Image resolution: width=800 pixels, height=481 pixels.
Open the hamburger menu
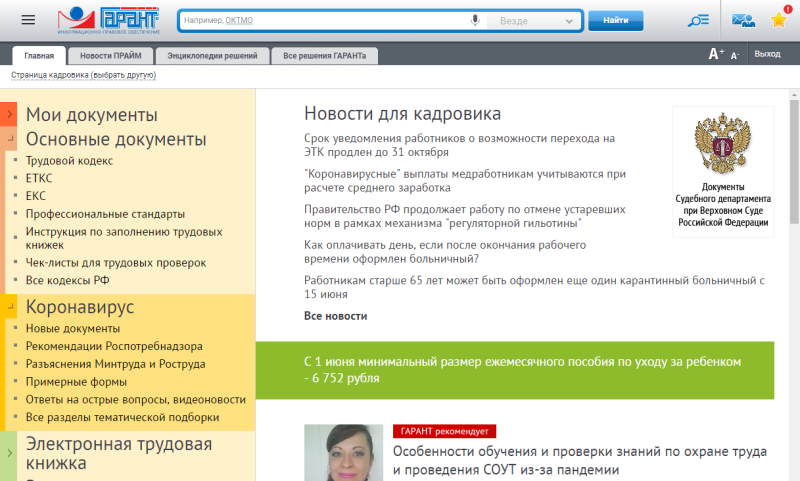point(28,20)
